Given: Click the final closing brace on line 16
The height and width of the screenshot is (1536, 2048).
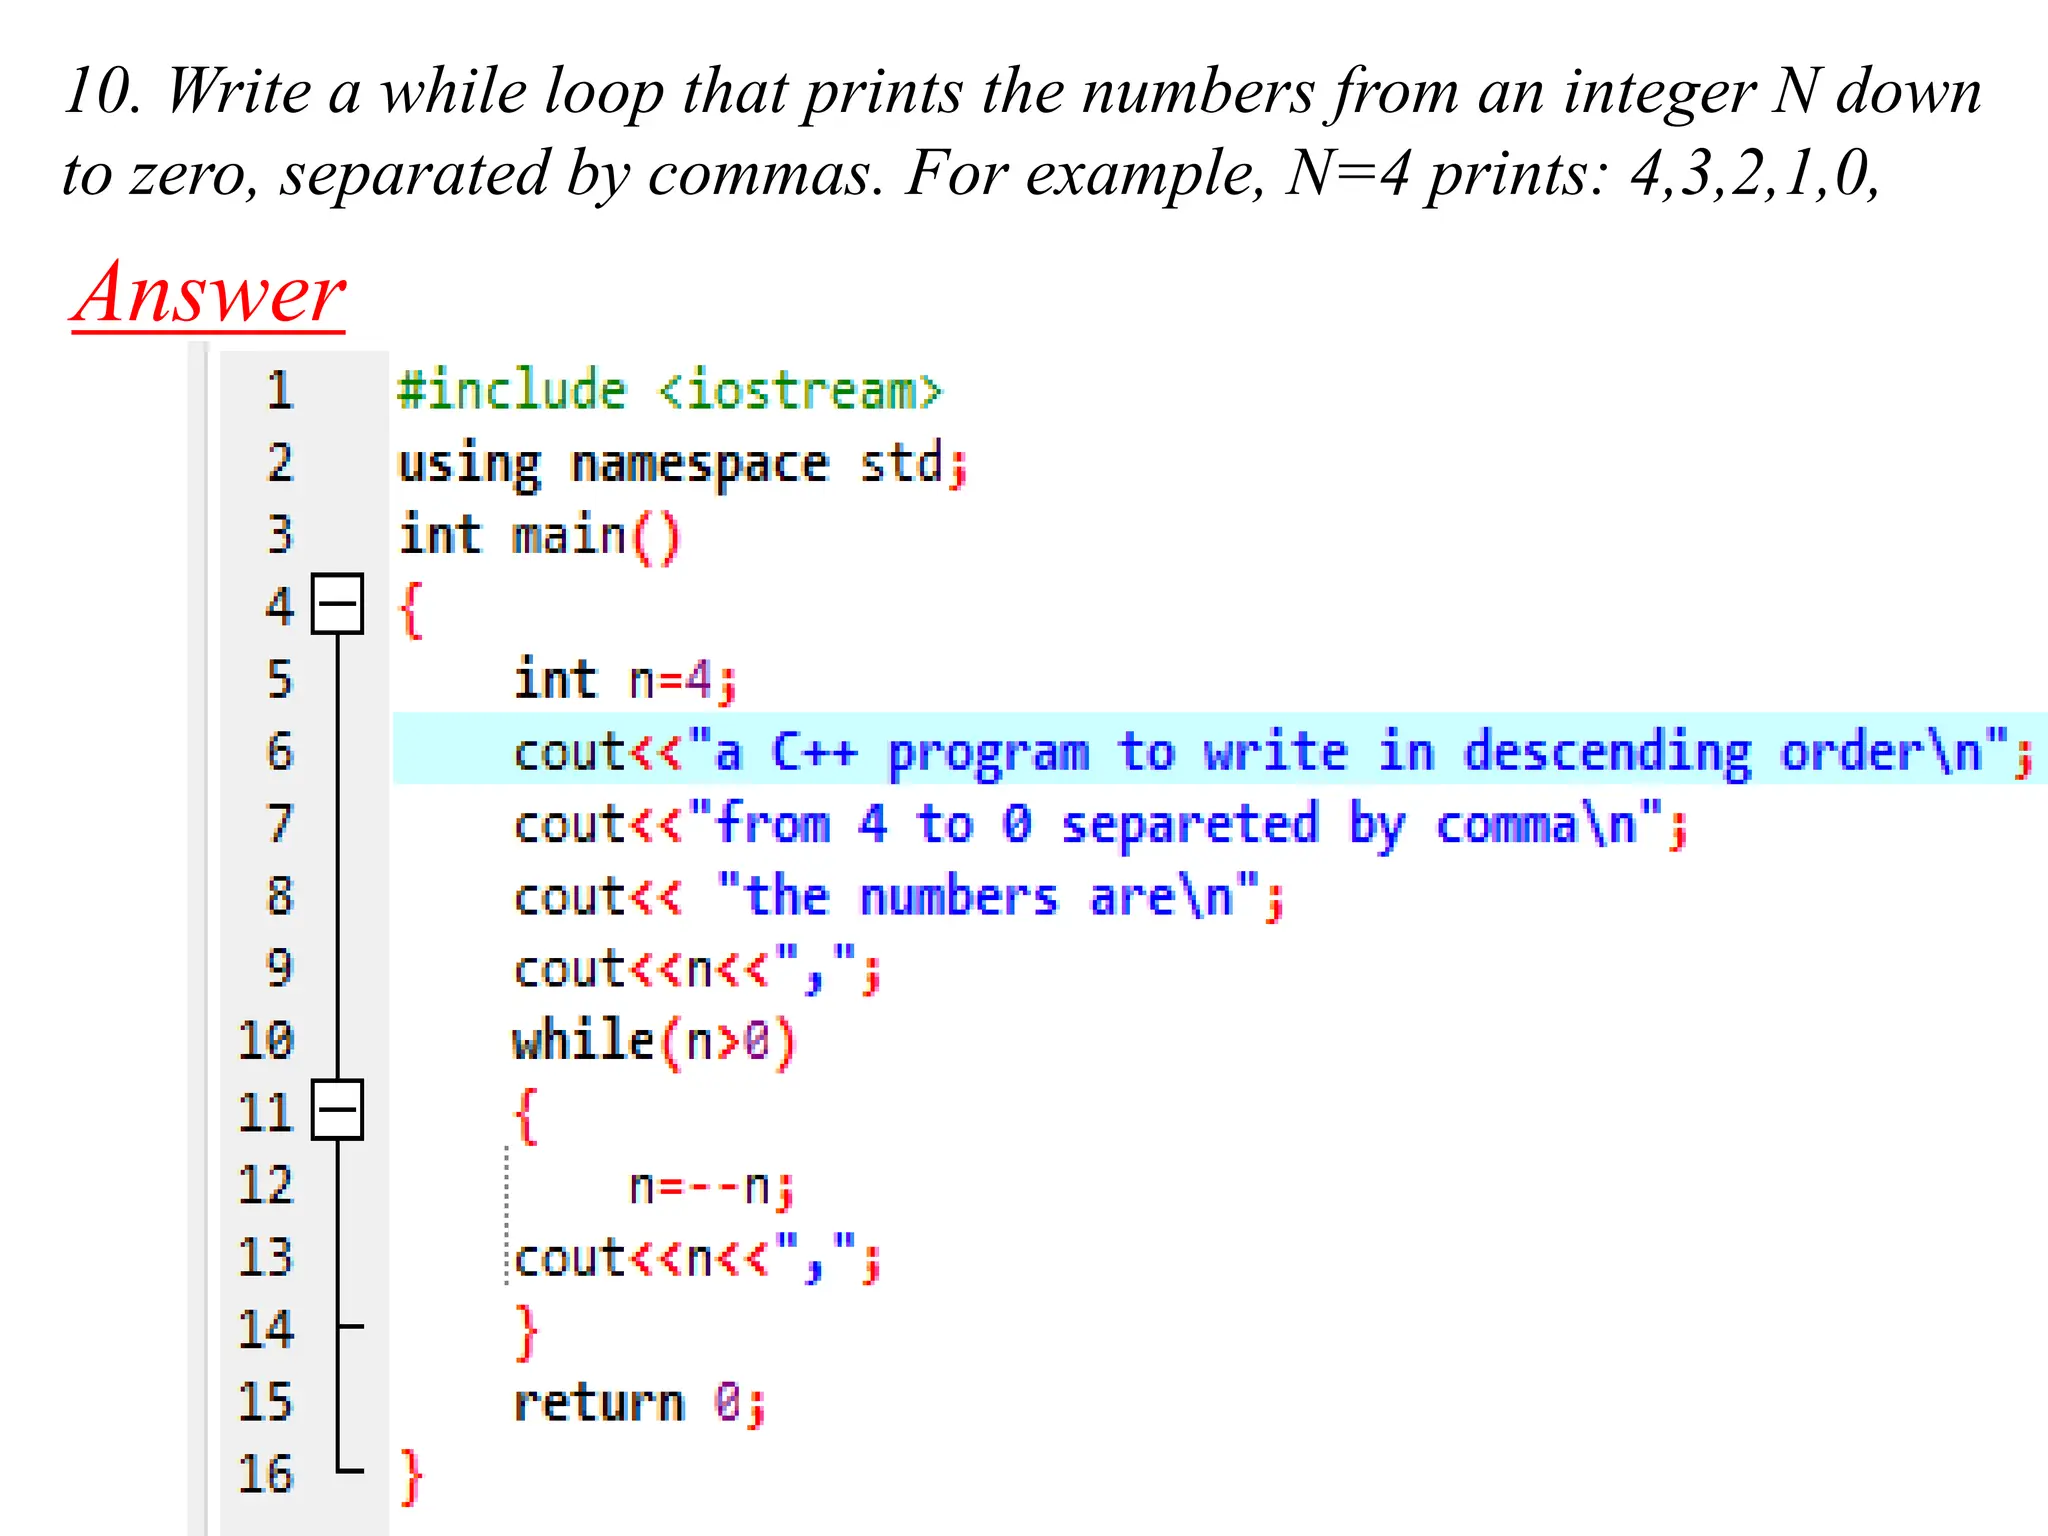Looking at the screenshot, I should [x=411, y=1478].
